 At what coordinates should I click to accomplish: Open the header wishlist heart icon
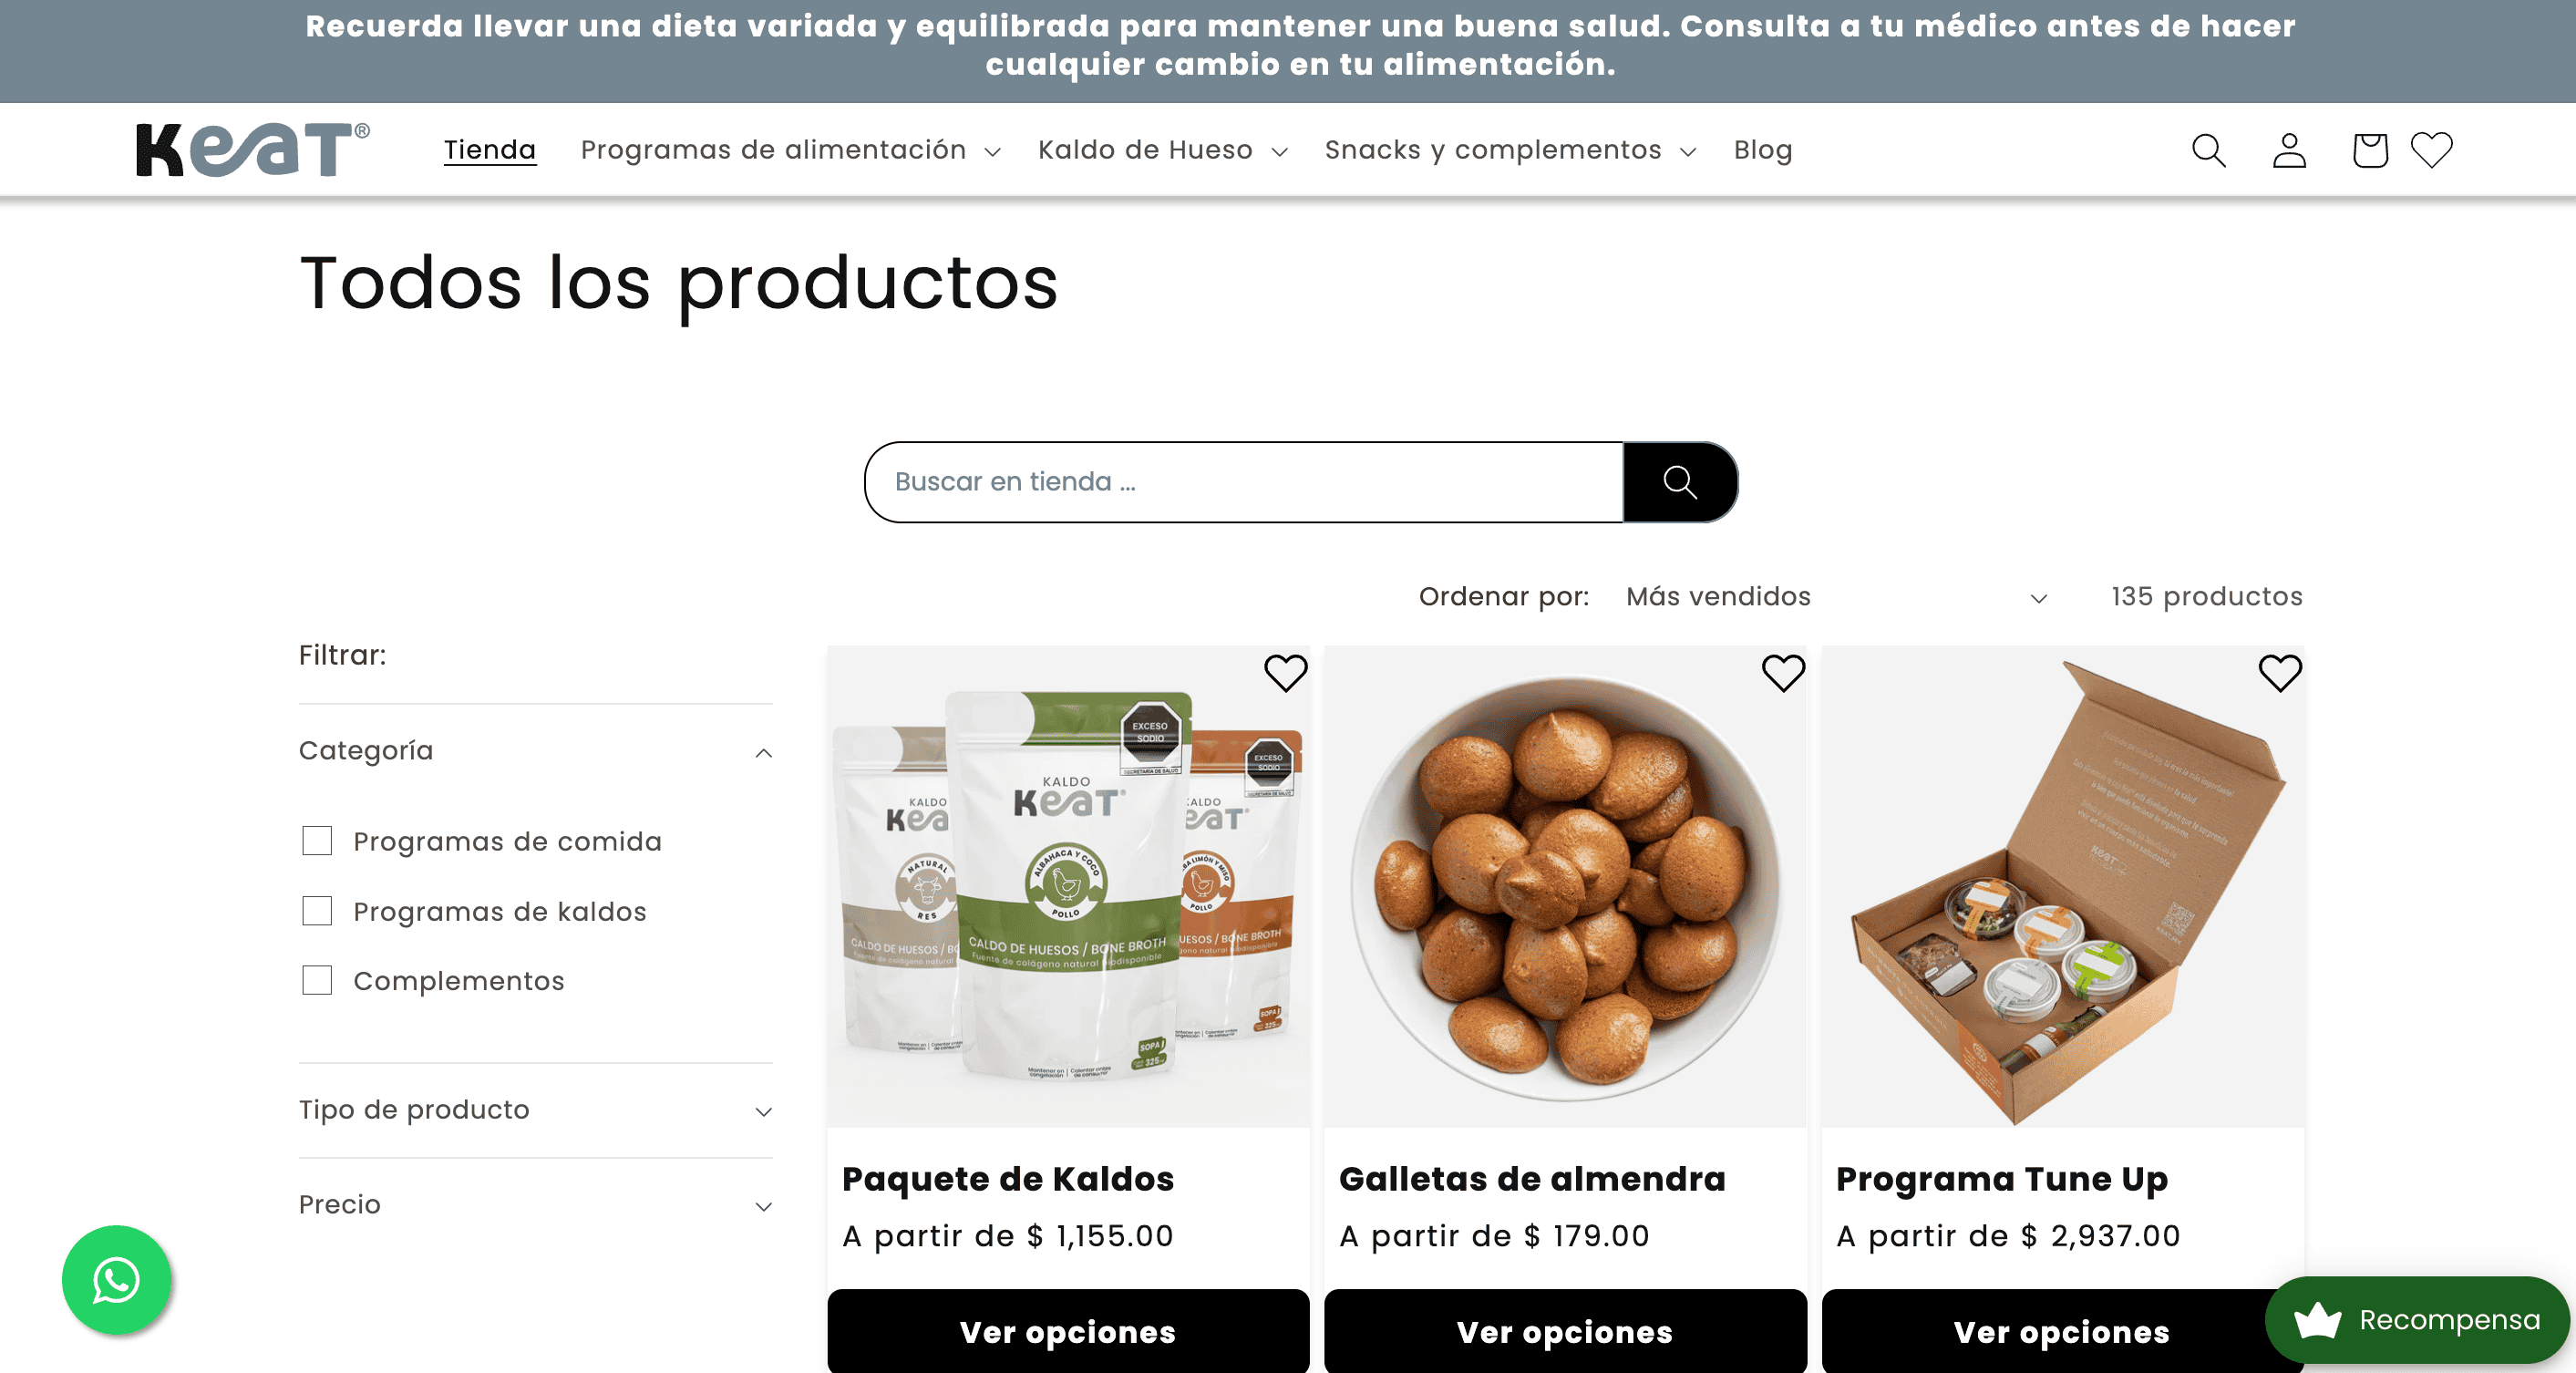2431,150
